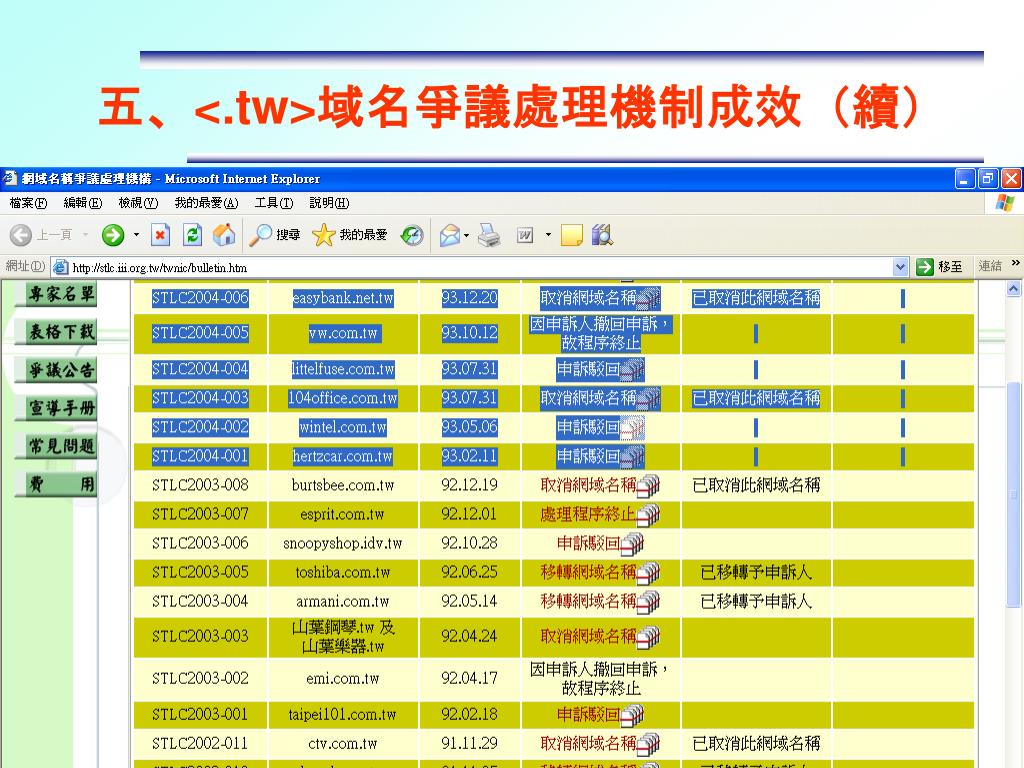Open decision document icon for taipei101.com.tw
Screen dimensions: 1024x768
[x=632, y=715]
